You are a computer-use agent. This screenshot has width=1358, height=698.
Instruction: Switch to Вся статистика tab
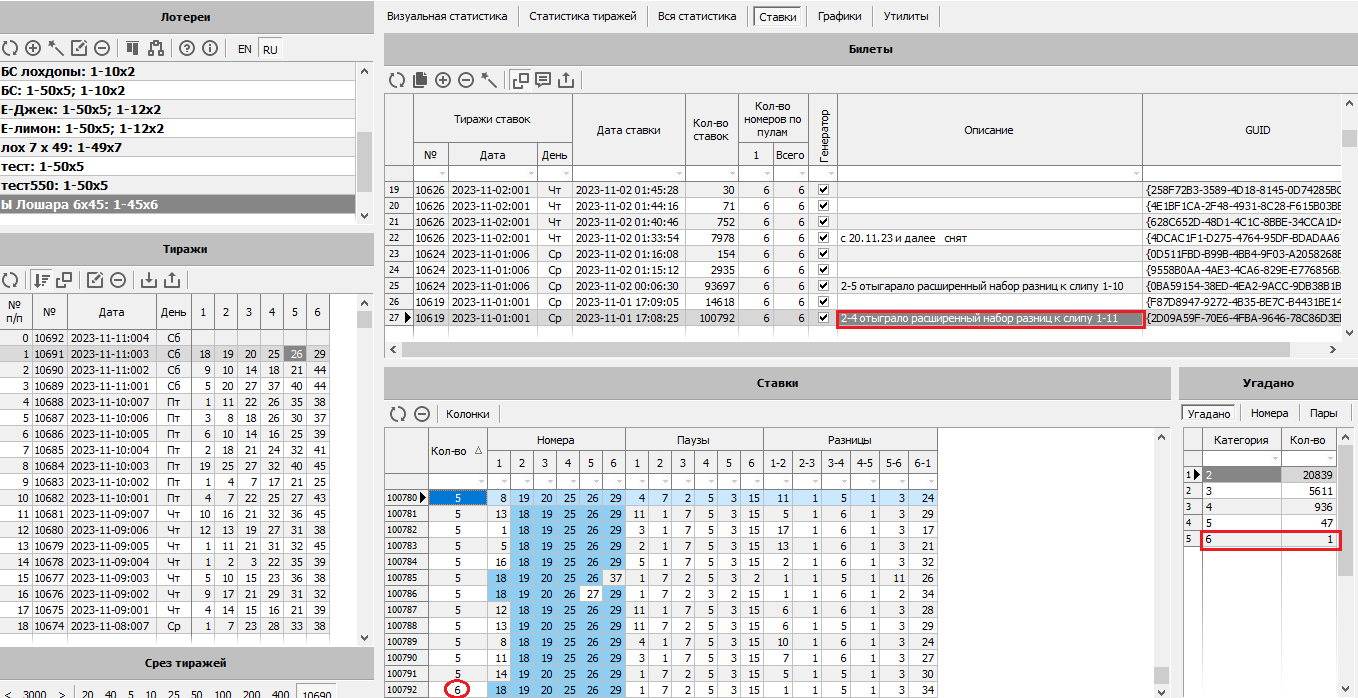click(x=697, y=16)
